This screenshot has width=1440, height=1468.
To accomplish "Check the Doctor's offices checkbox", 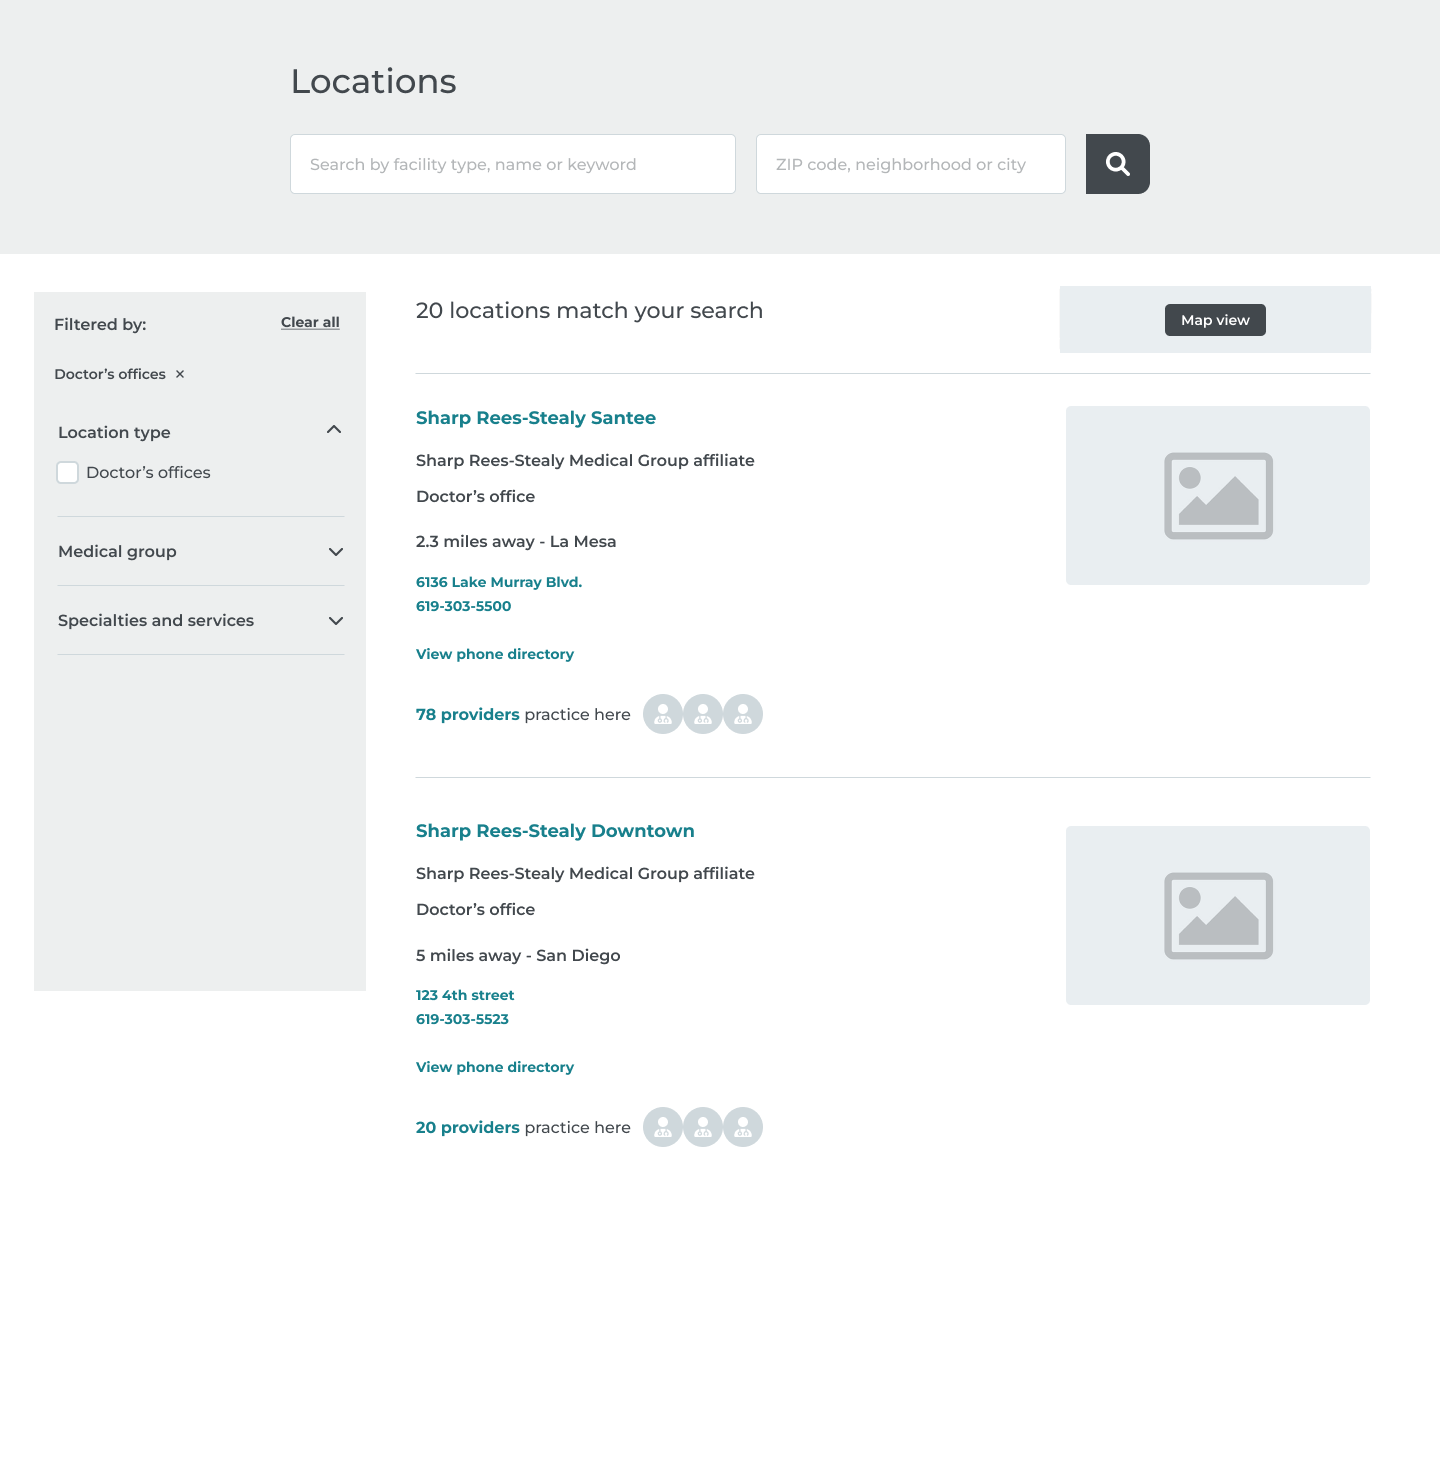I will [68, 472].
